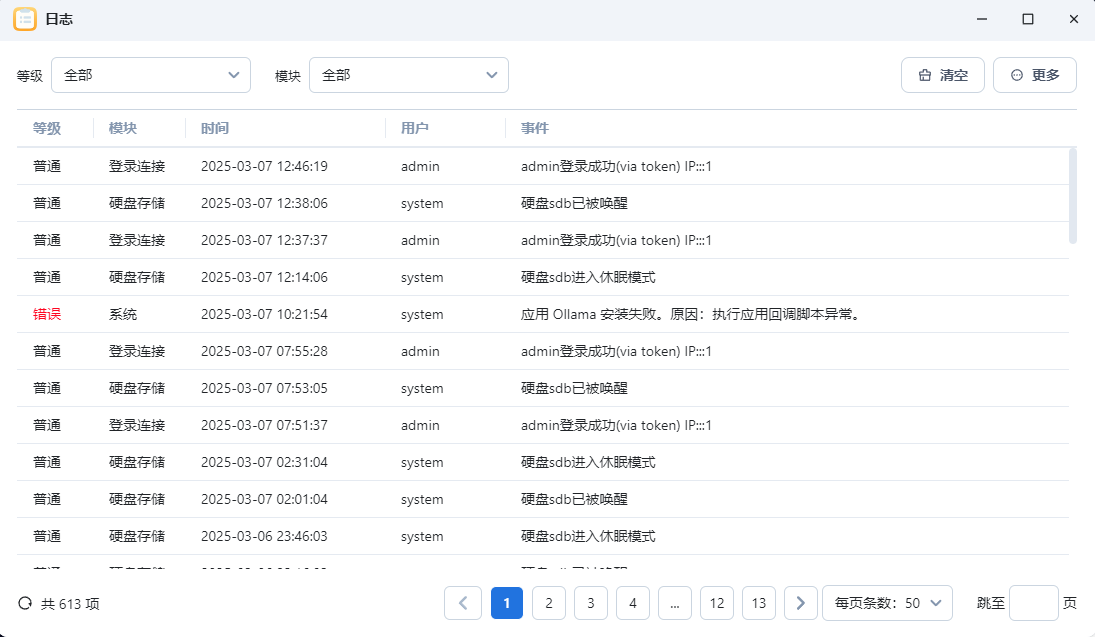
Task: Go to next page with right arrow
Action: pyautogui.click(x=800, y=603)
